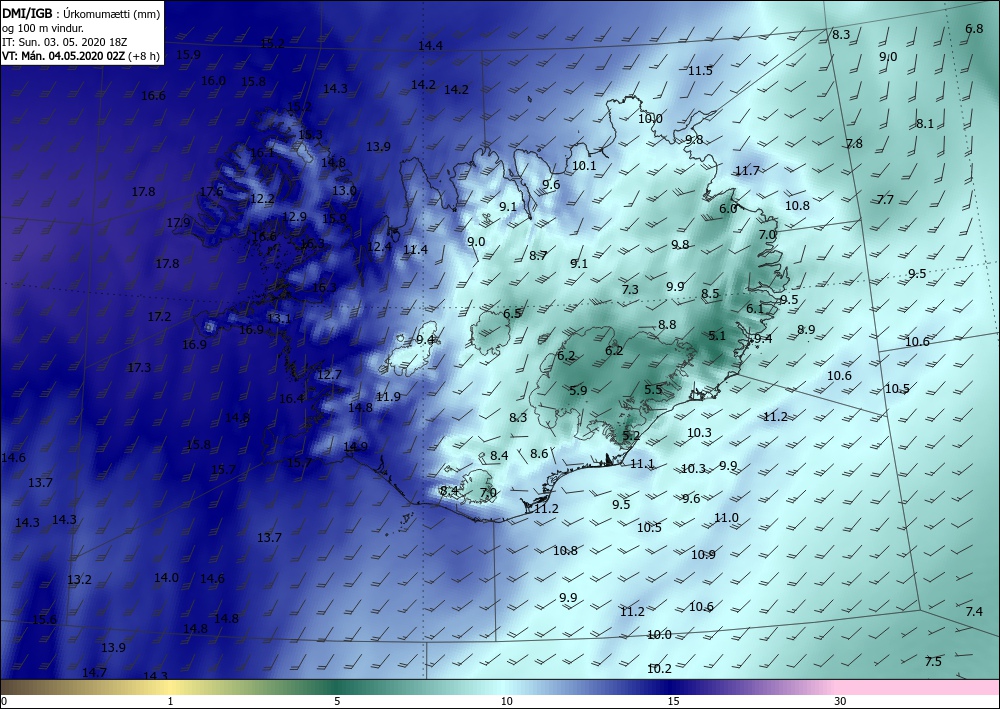
Task: Click the map value 11.9
Action: pyautogui.click(x=388, y=397)
